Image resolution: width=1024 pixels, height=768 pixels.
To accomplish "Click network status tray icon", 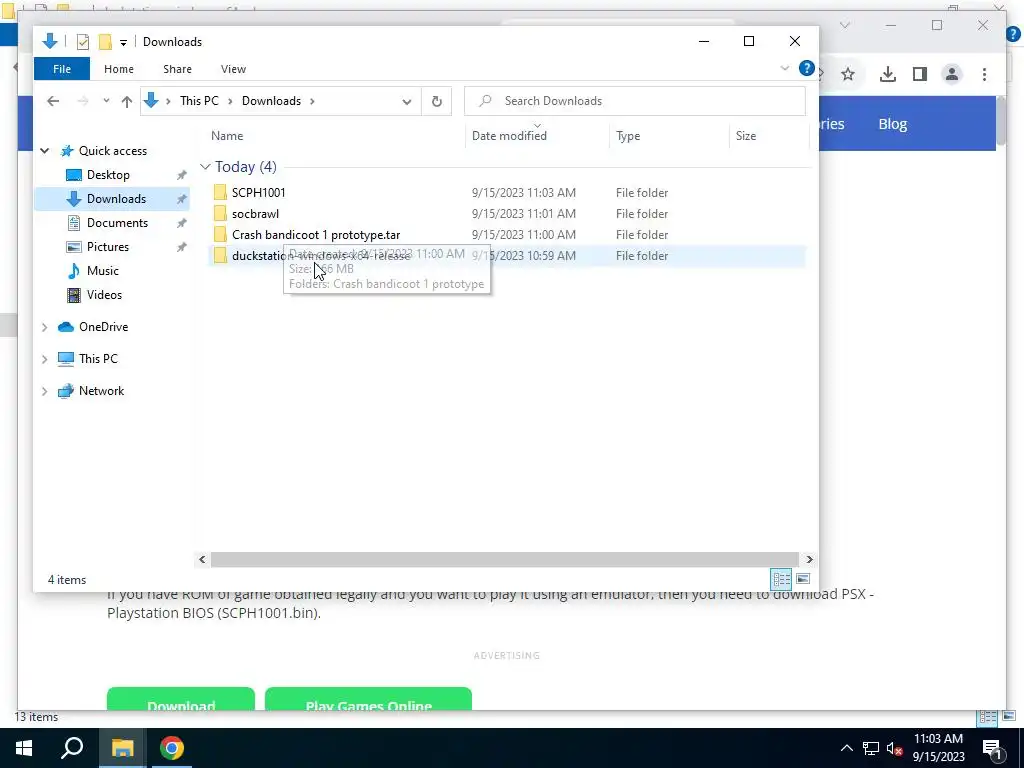I will pos(871,748).
